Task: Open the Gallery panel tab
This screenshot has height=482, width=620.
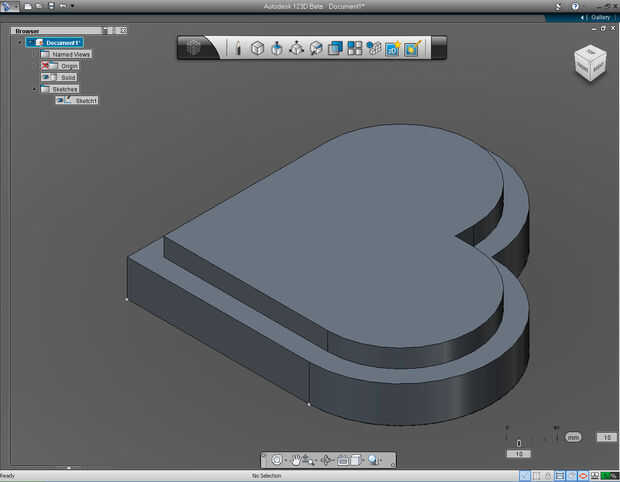Action: pos(600,17)
